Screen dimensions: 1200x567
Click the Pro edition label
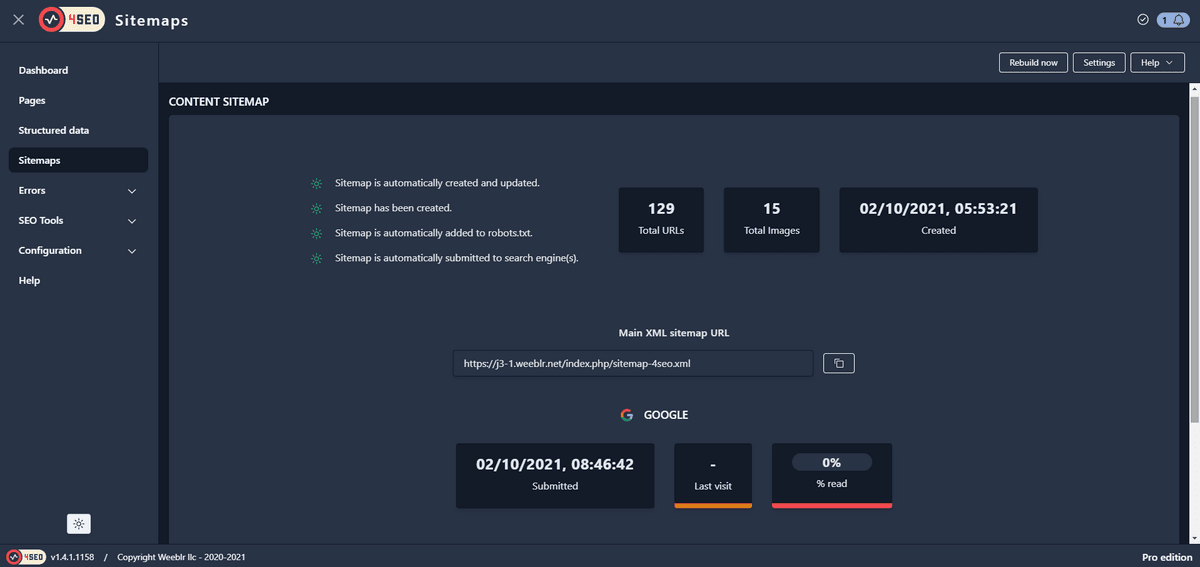[1167, 557]
